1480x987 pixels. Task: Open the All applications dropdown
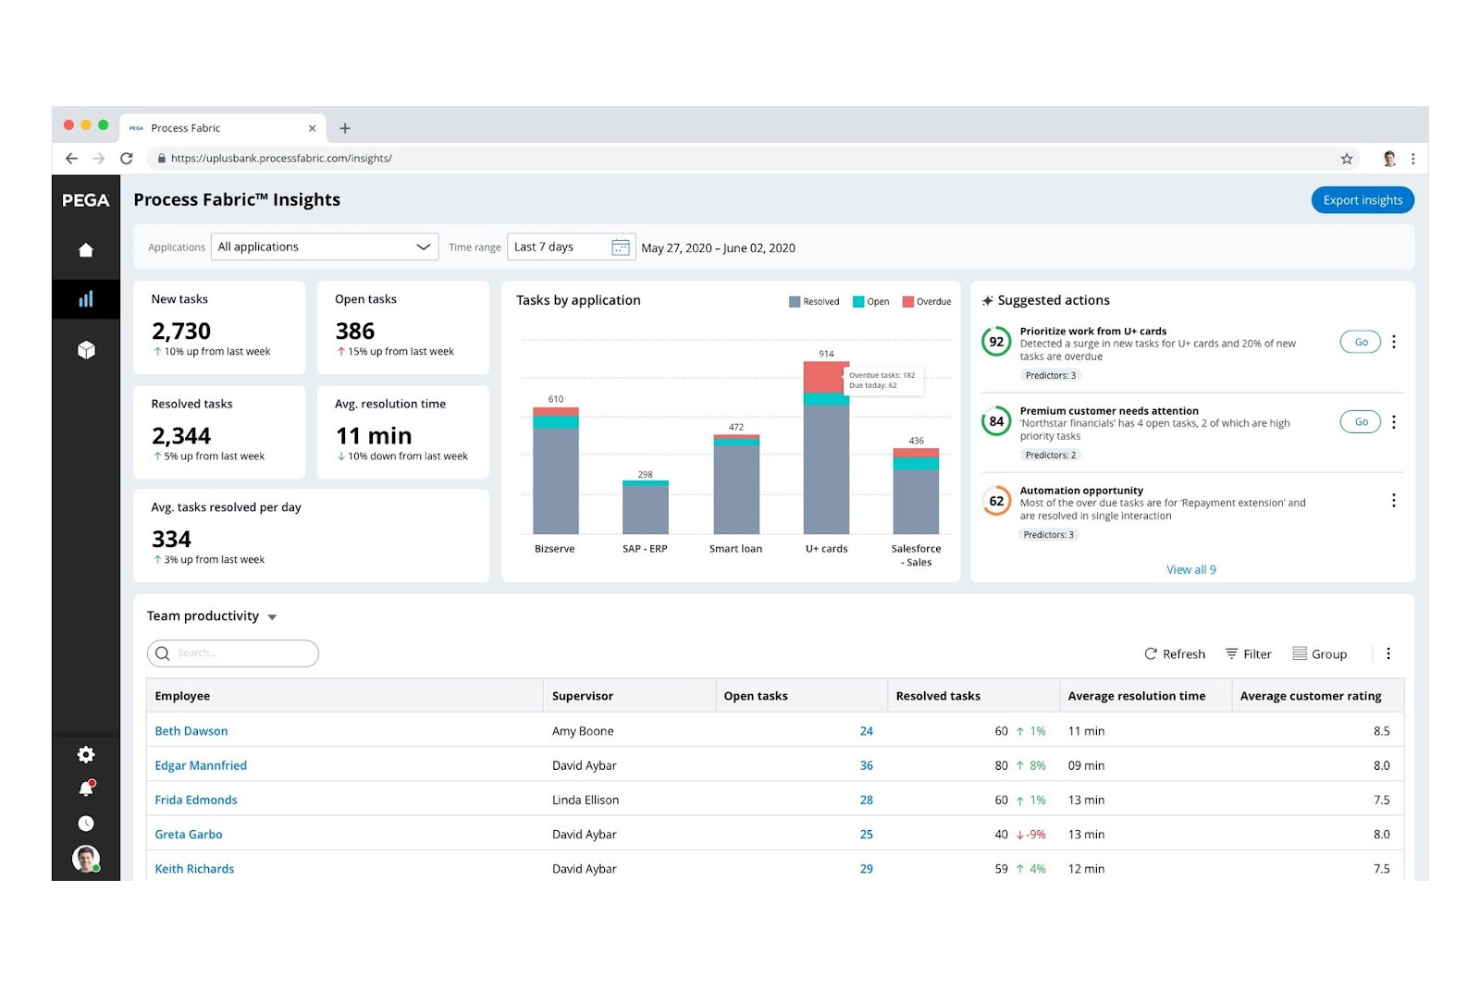325,247
